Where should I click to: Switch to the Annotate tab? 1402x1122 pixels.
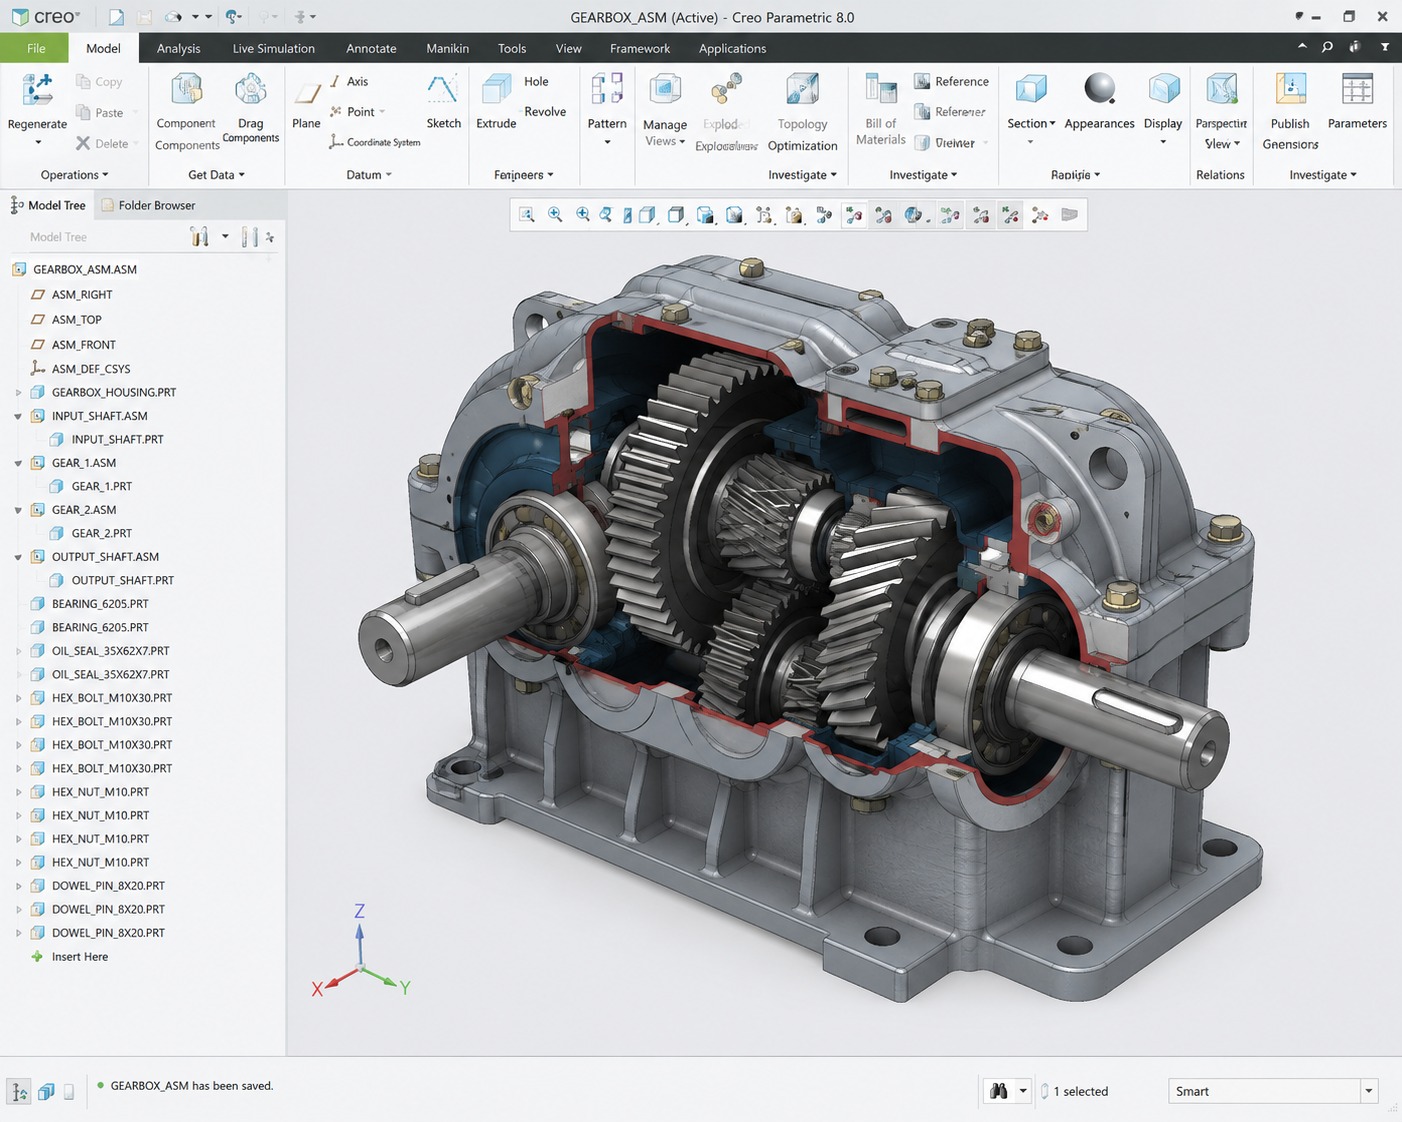tap(371, 48)
